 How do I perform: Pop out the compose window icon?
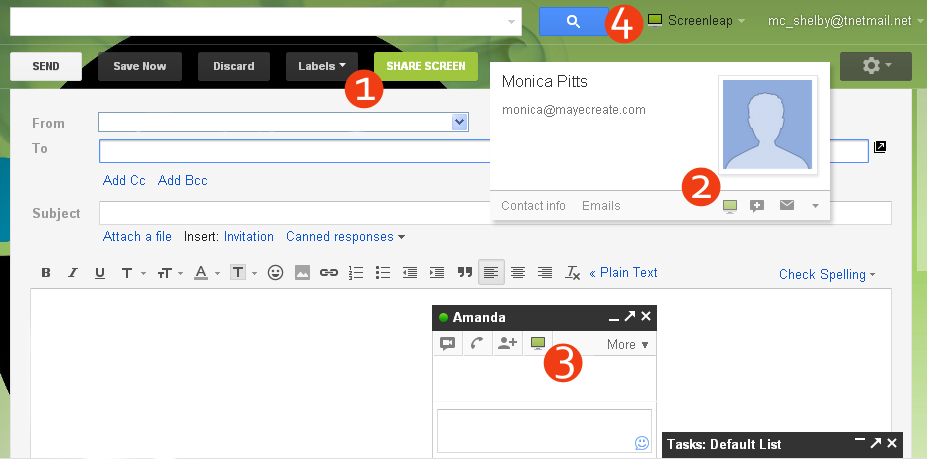(x=880, y=147)
